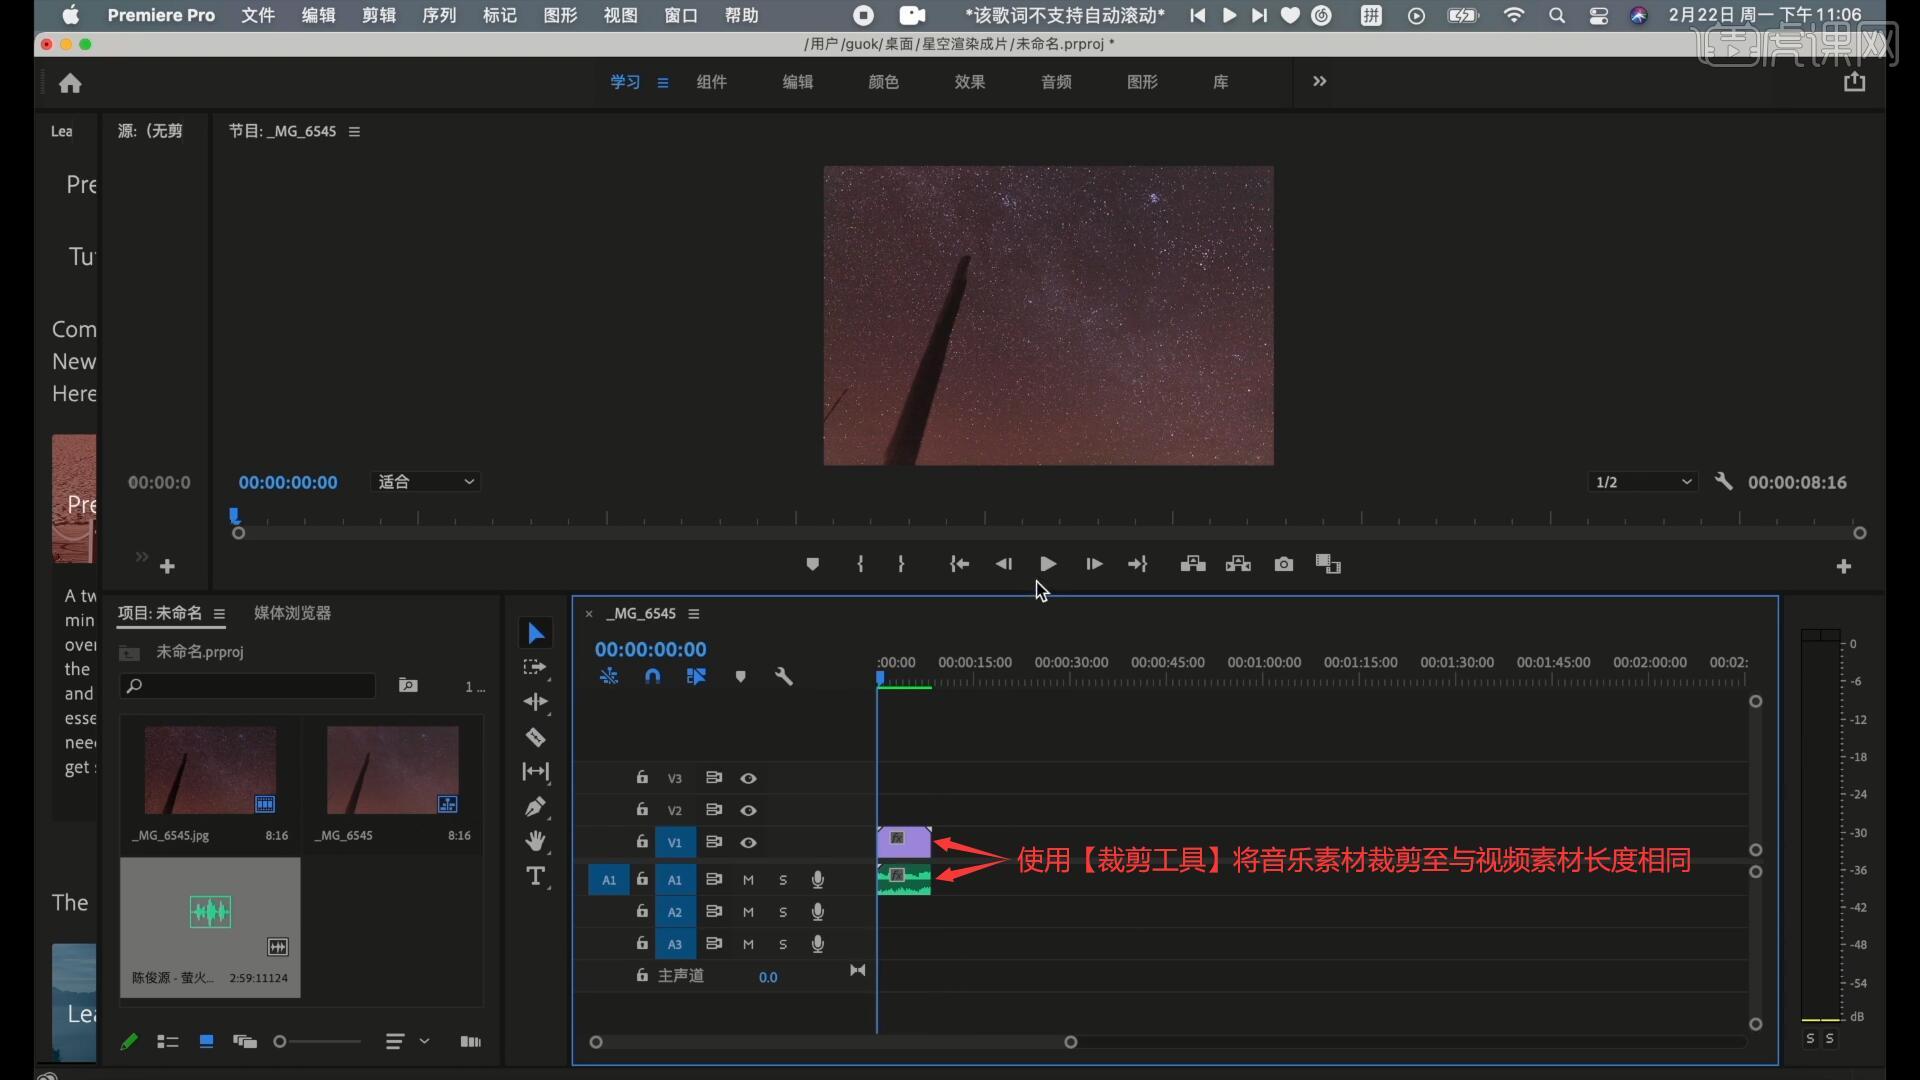Open the 适合 zoom level dropdown
This screenshot has height=1080, width=1920.
point(425,482)
